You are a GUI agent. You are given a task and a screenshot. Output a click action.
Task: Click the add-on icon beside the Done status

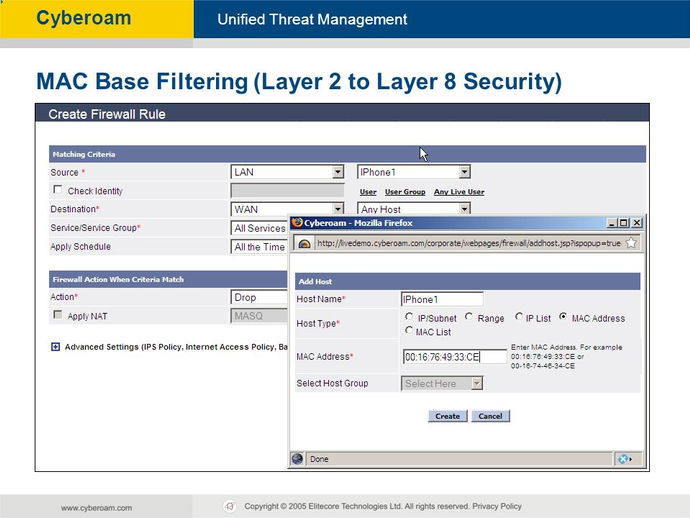click(x=624, y=459)
